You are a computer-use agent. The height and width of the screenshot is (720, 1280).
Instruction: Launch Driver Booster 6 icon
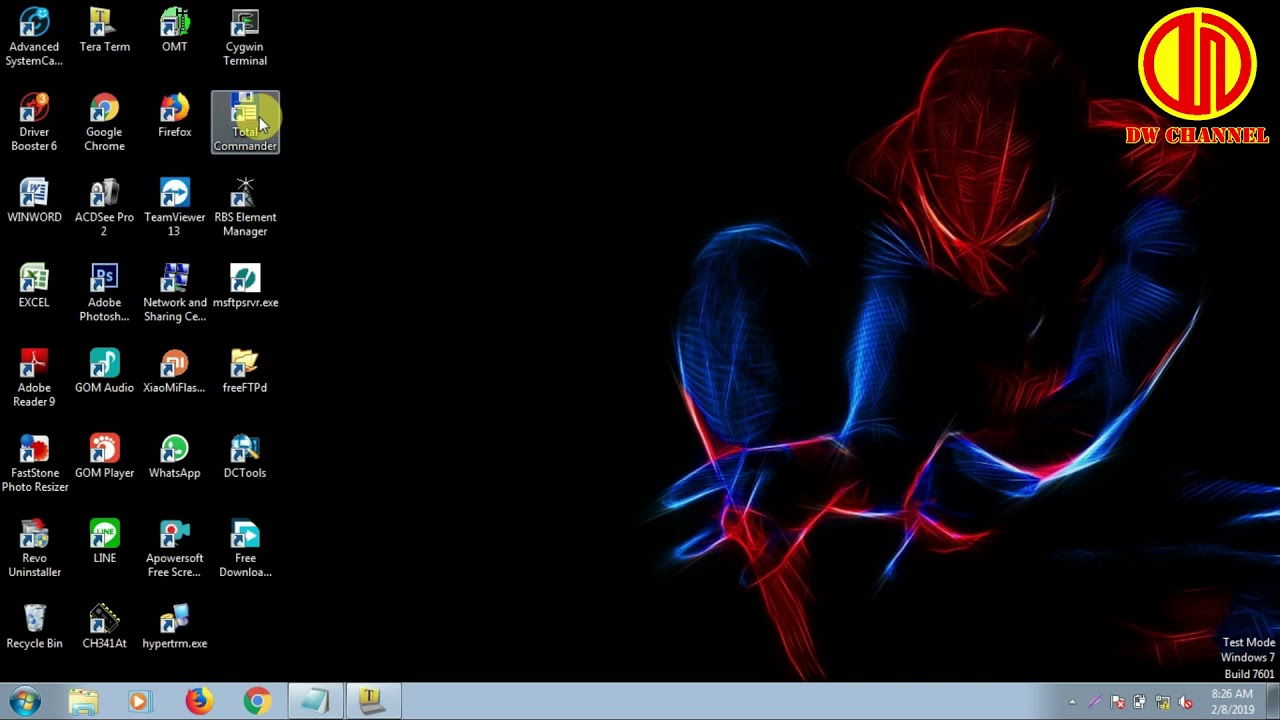(34, 122)
